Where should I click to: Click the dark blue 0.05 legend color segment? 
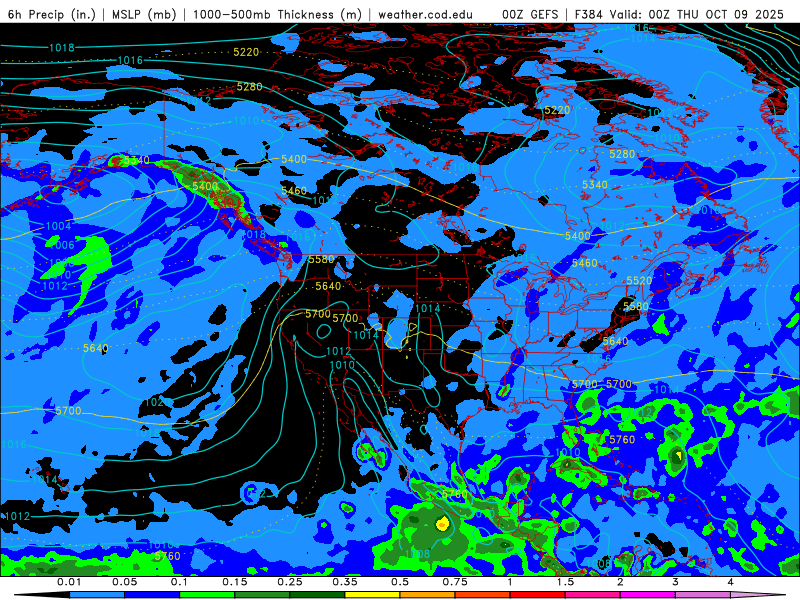click(152, 595)
